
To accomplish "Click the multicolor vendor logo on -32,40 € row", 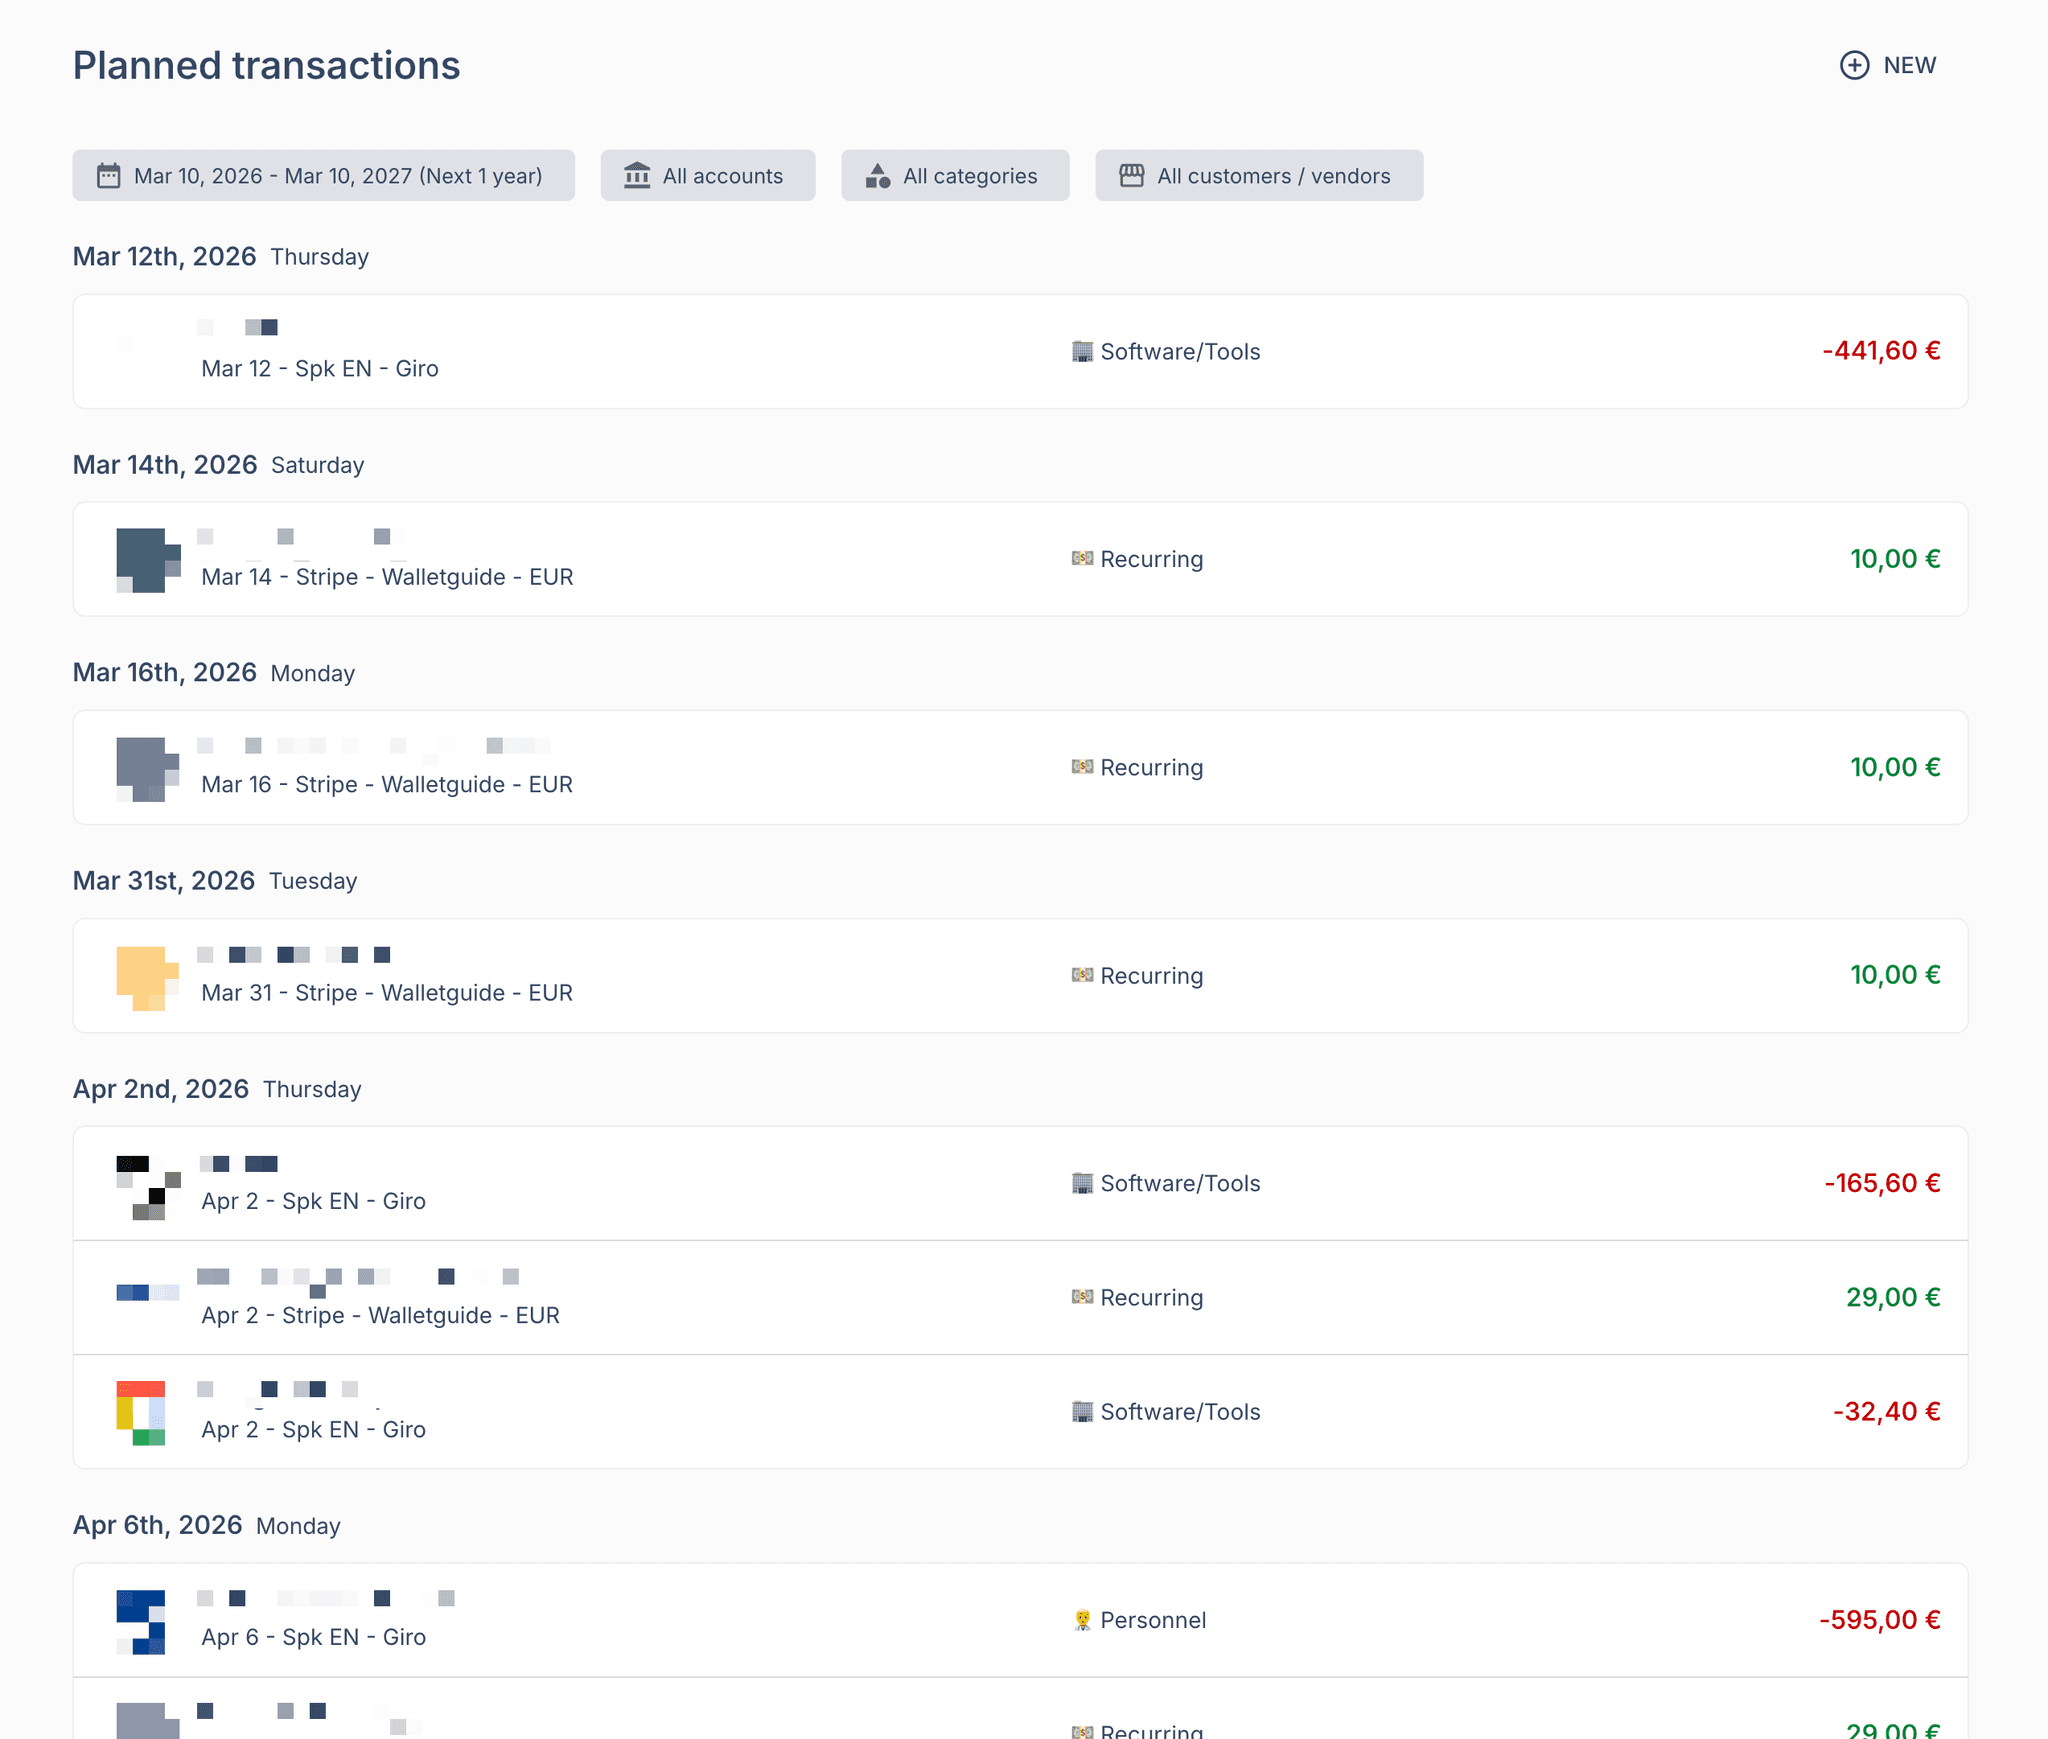I will (x=141, y=1412).
